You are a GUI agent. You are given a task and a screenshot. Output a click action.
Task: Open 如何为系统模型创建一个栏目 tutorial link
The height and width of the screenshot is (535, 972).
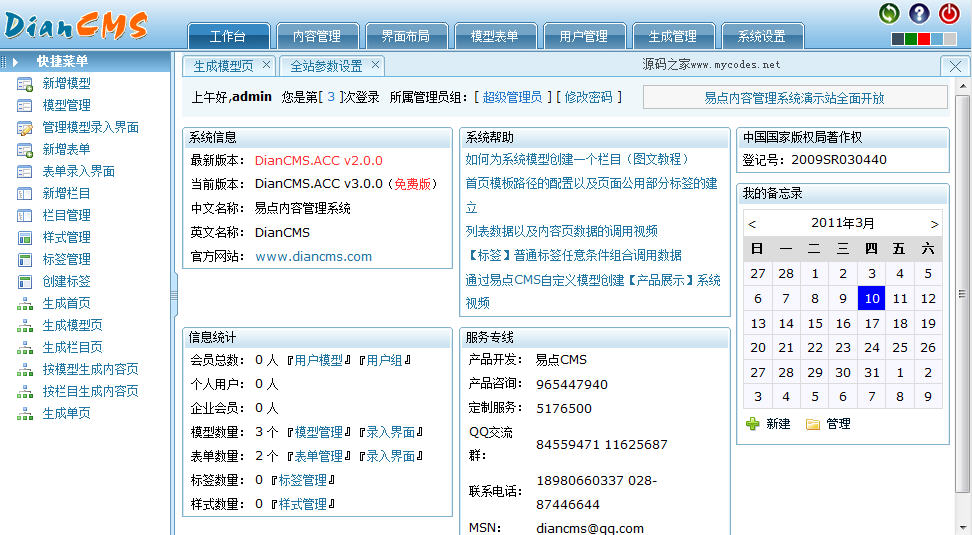[577, 159]
